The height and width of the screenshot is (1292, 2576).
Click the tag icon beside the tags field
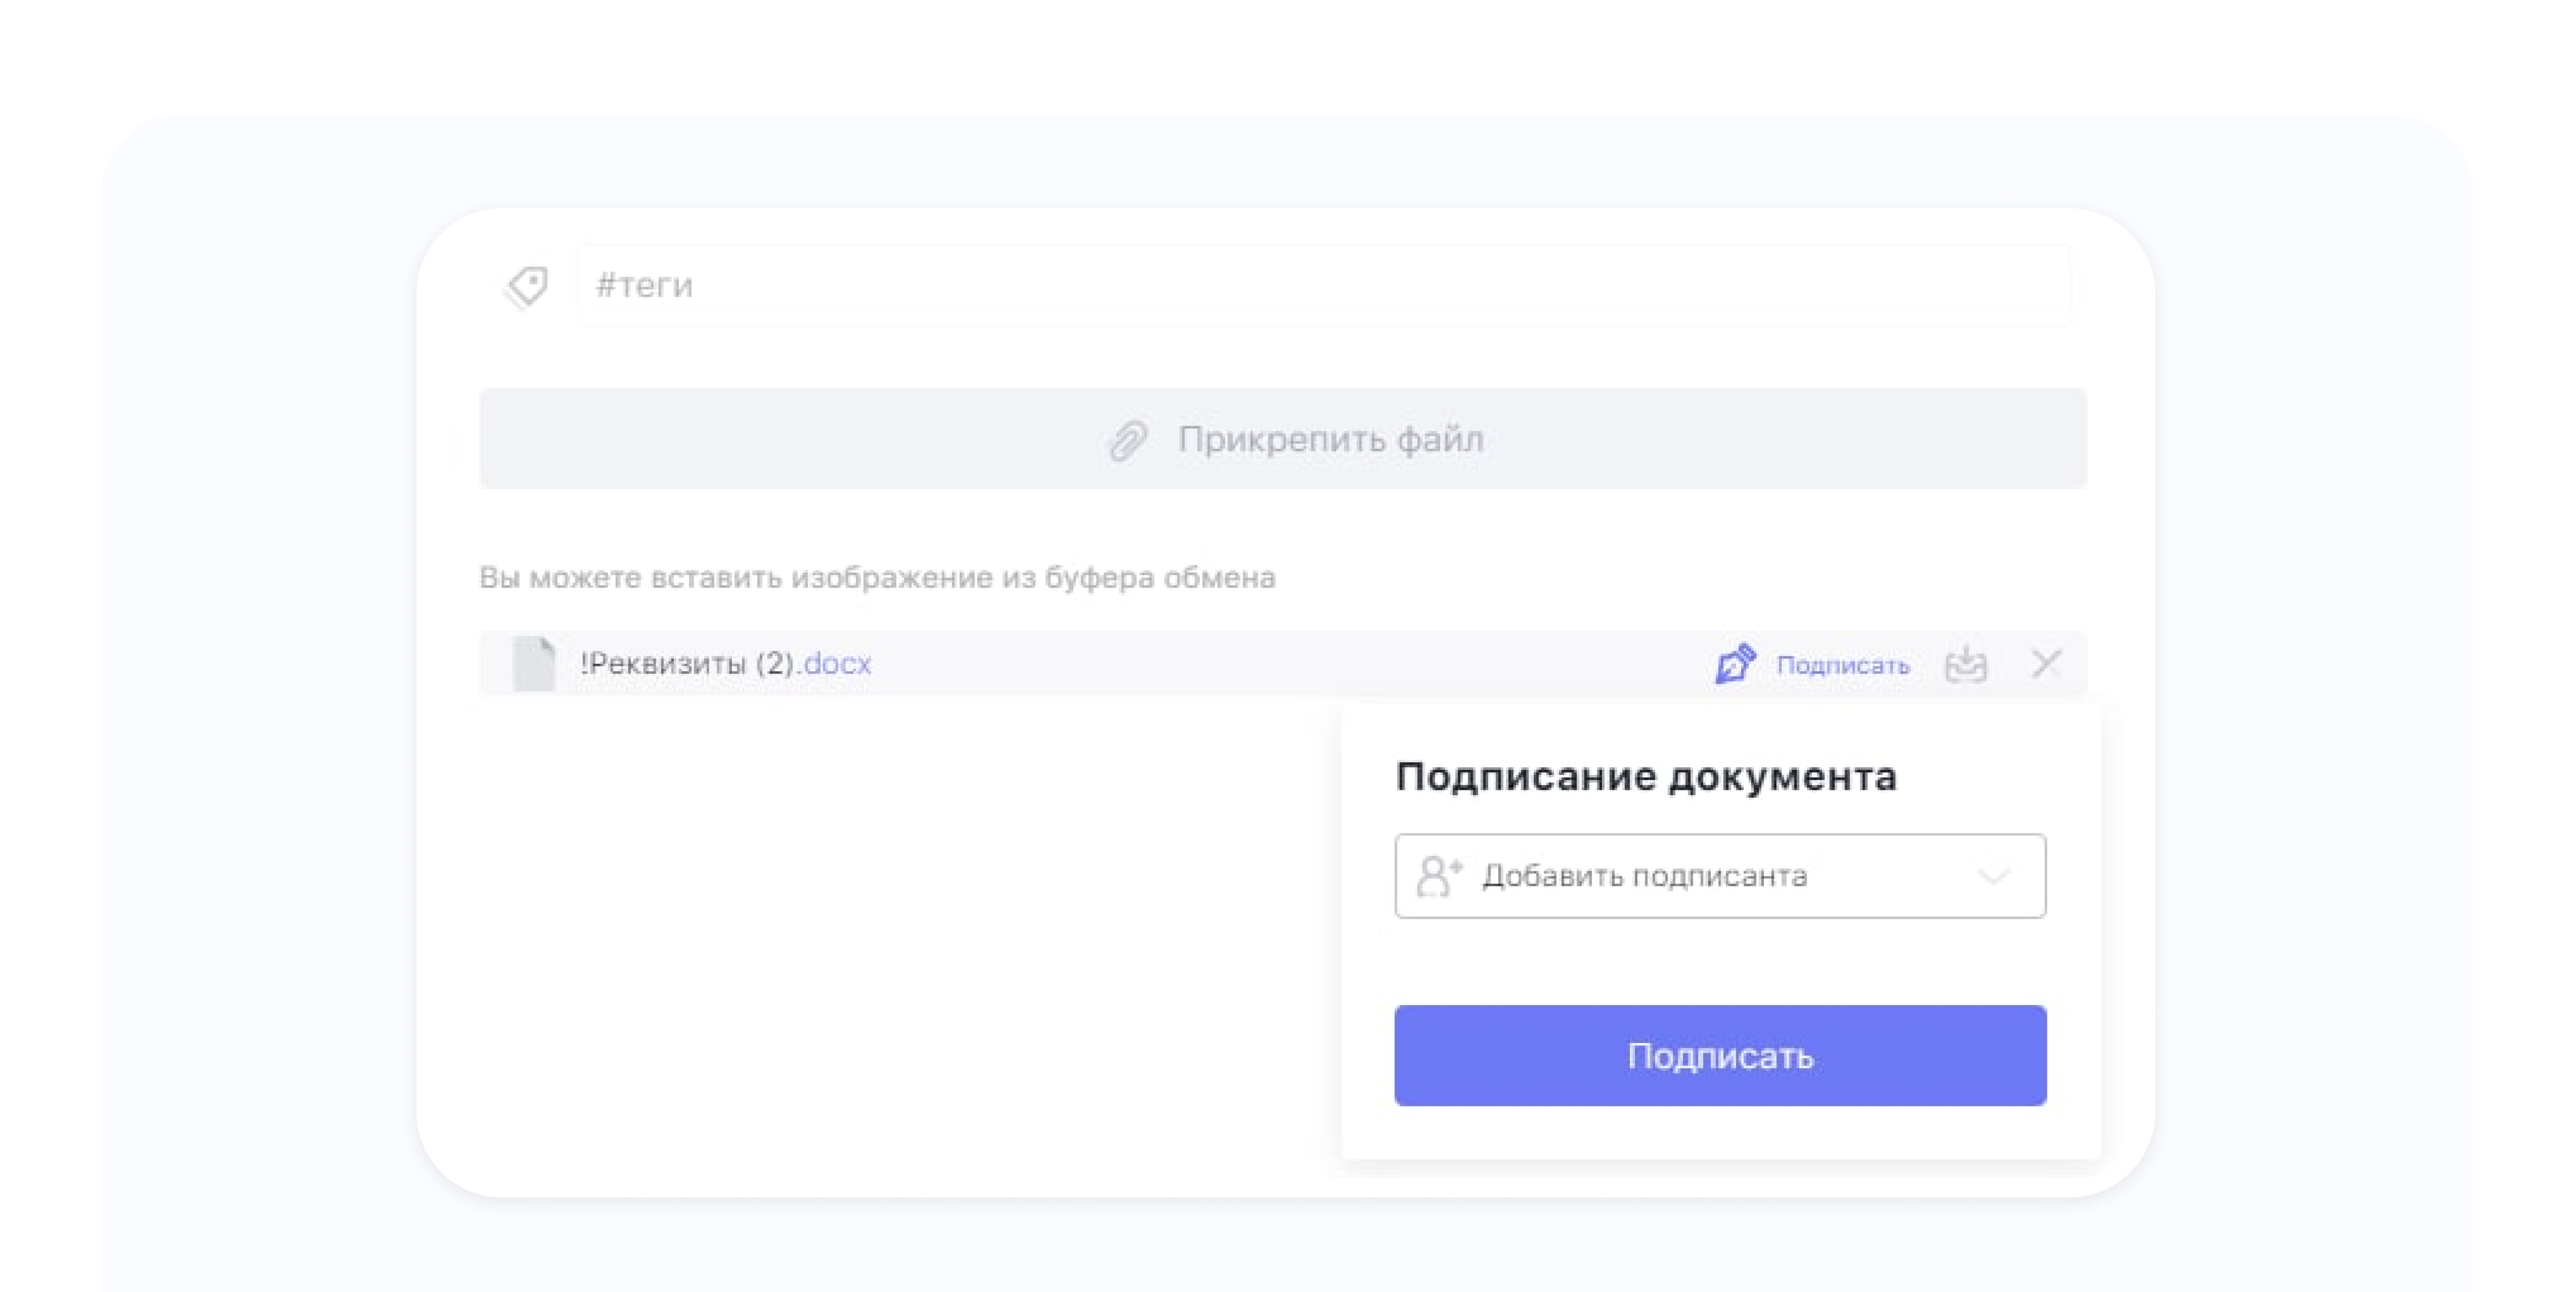527,287
